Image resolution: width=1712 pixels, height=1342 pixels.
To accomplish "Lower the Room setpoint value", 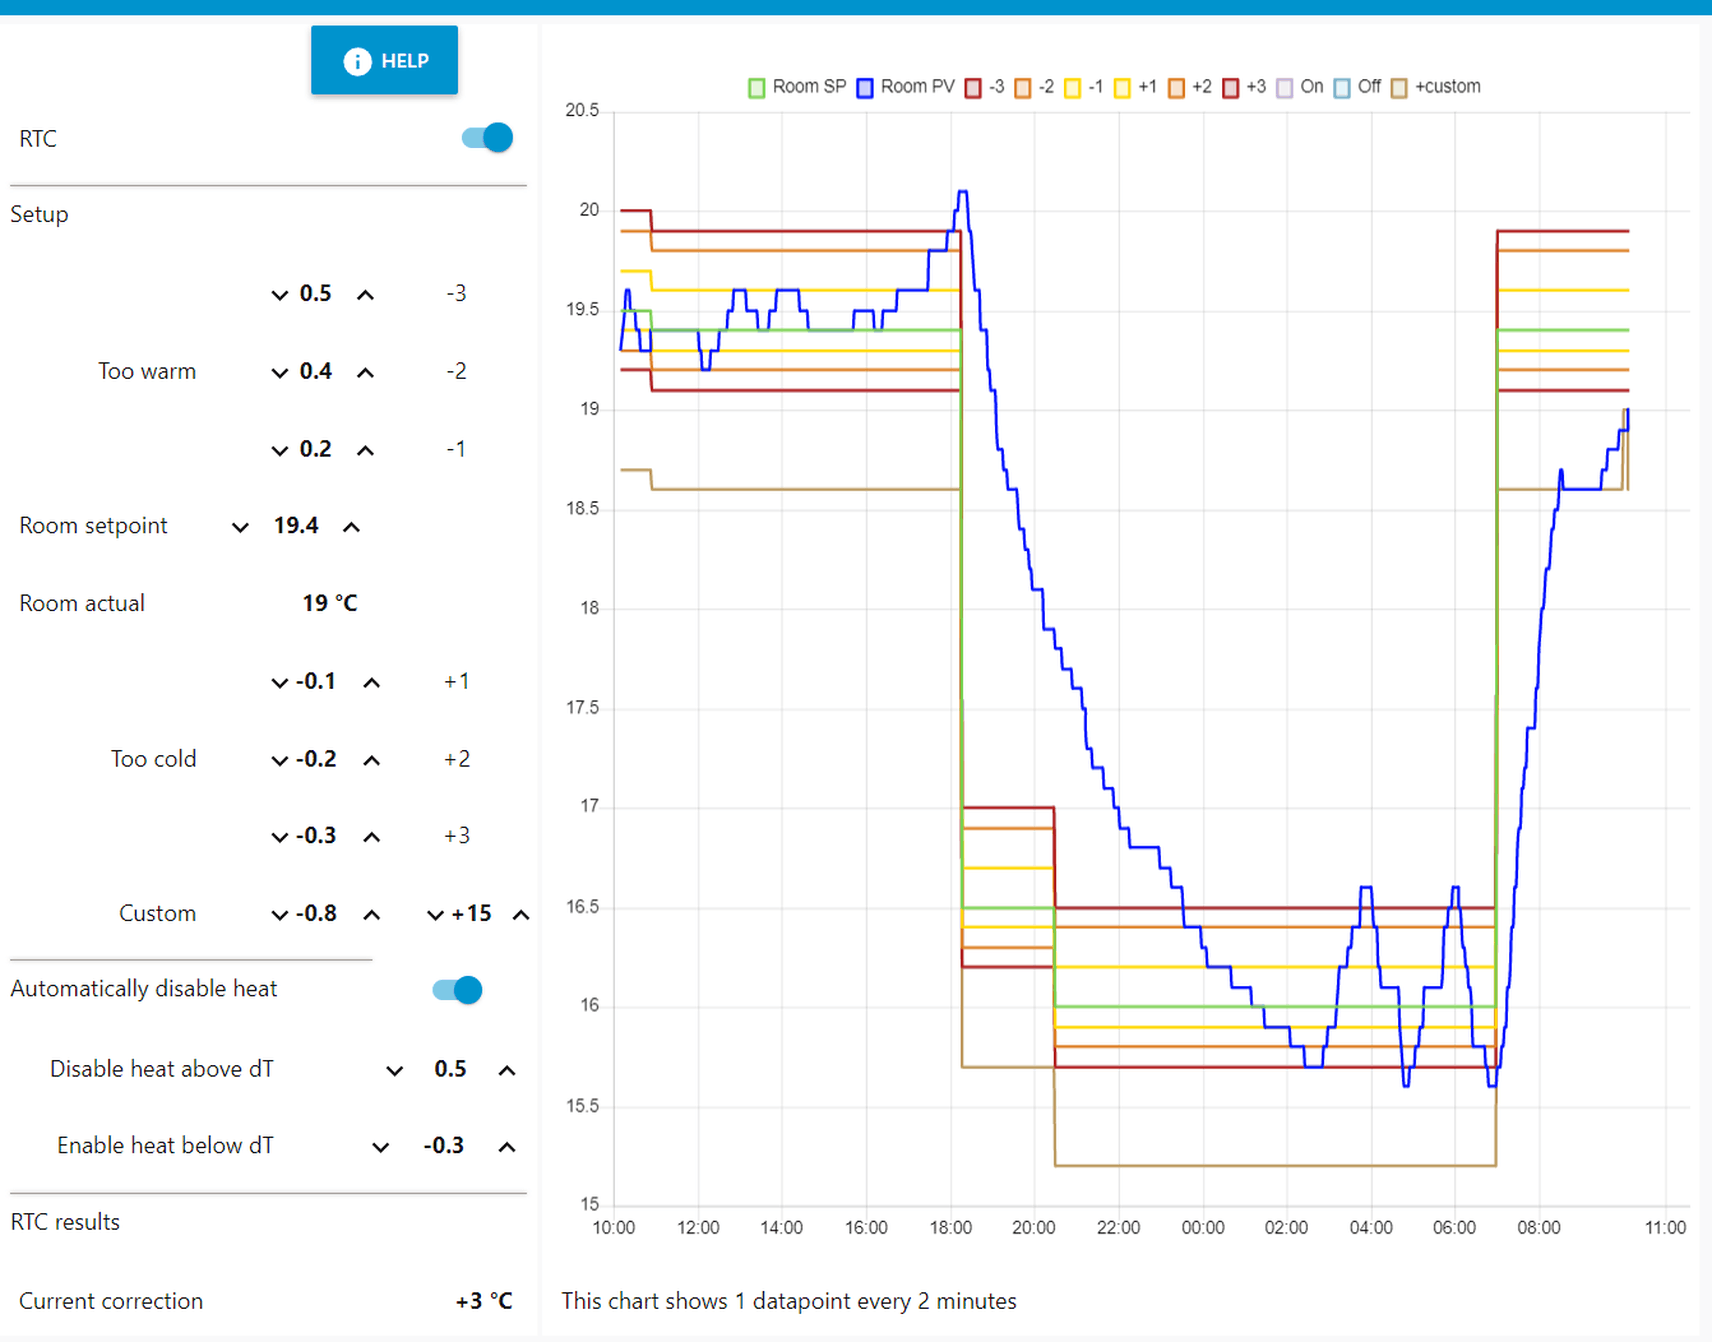I will click(240, 527).
